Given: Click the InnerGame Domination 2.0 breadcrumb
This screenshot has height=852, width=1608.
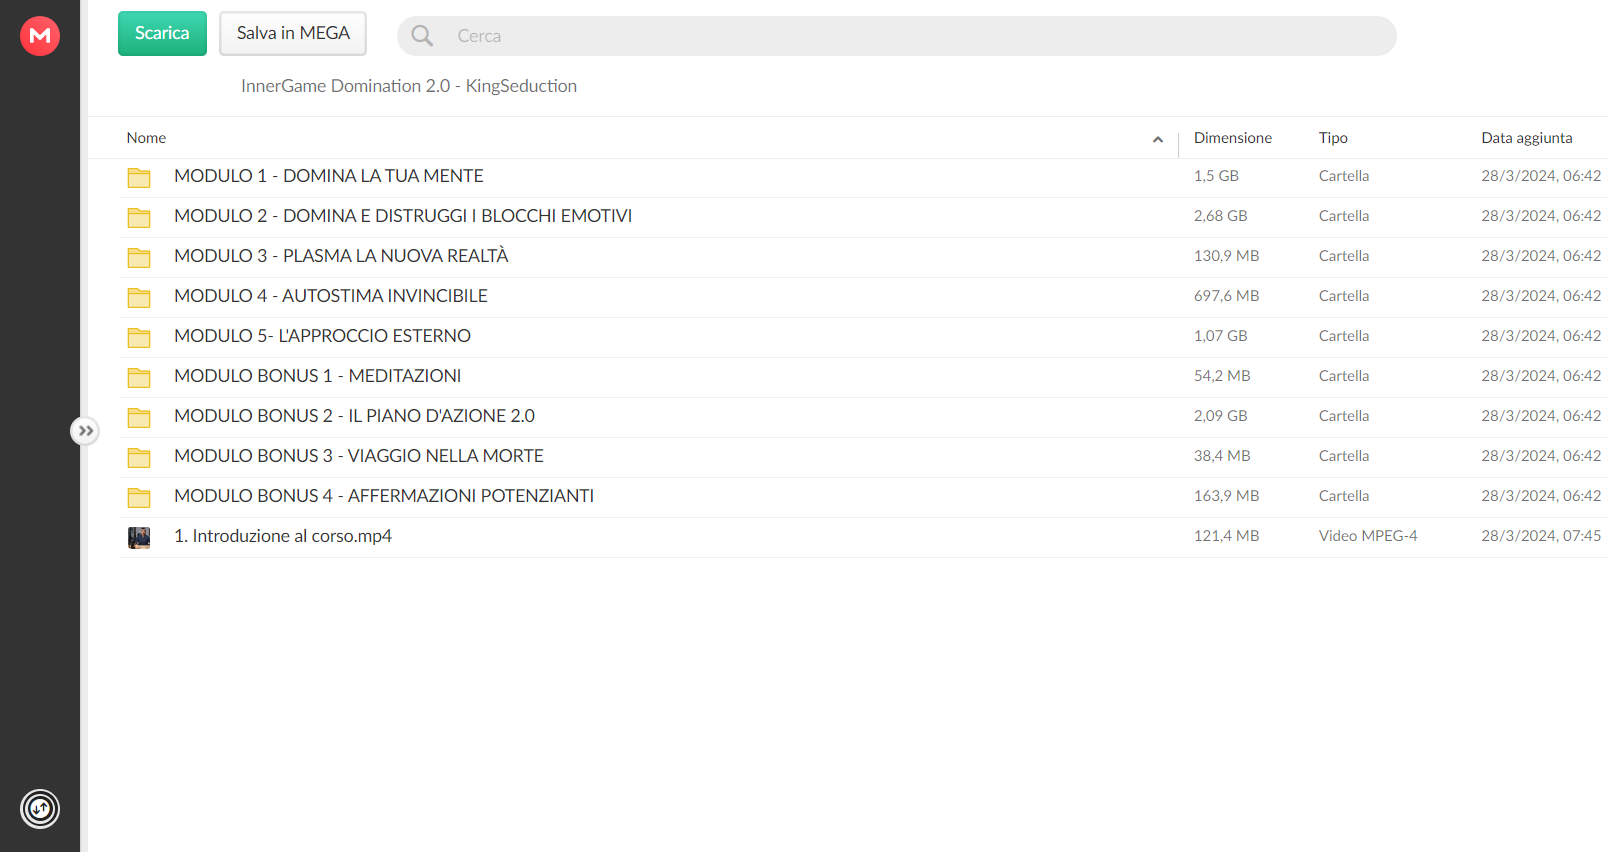Looking at the screenshot, I should click(409, 86).
